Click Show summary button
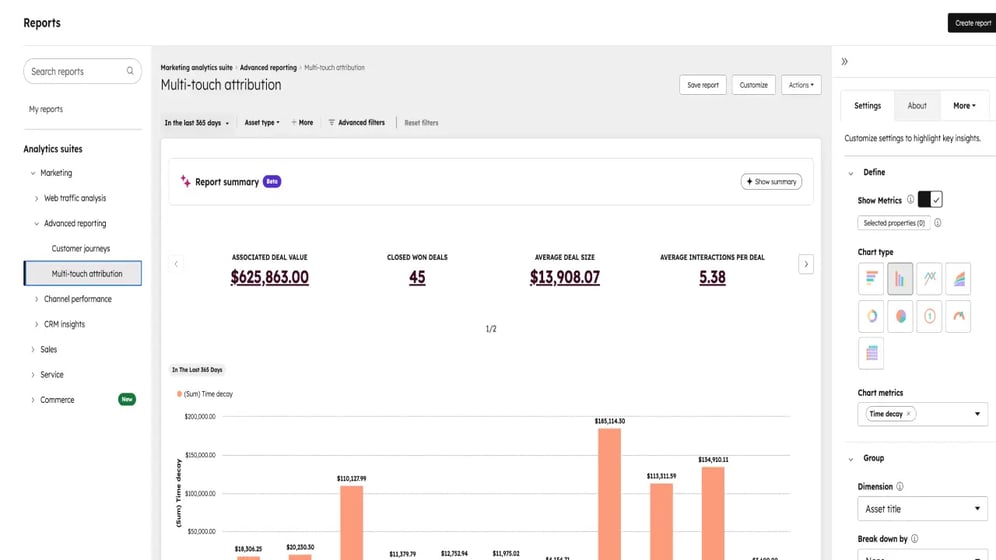The width and height of the screenshot is (996, 560). coord(771,182)
